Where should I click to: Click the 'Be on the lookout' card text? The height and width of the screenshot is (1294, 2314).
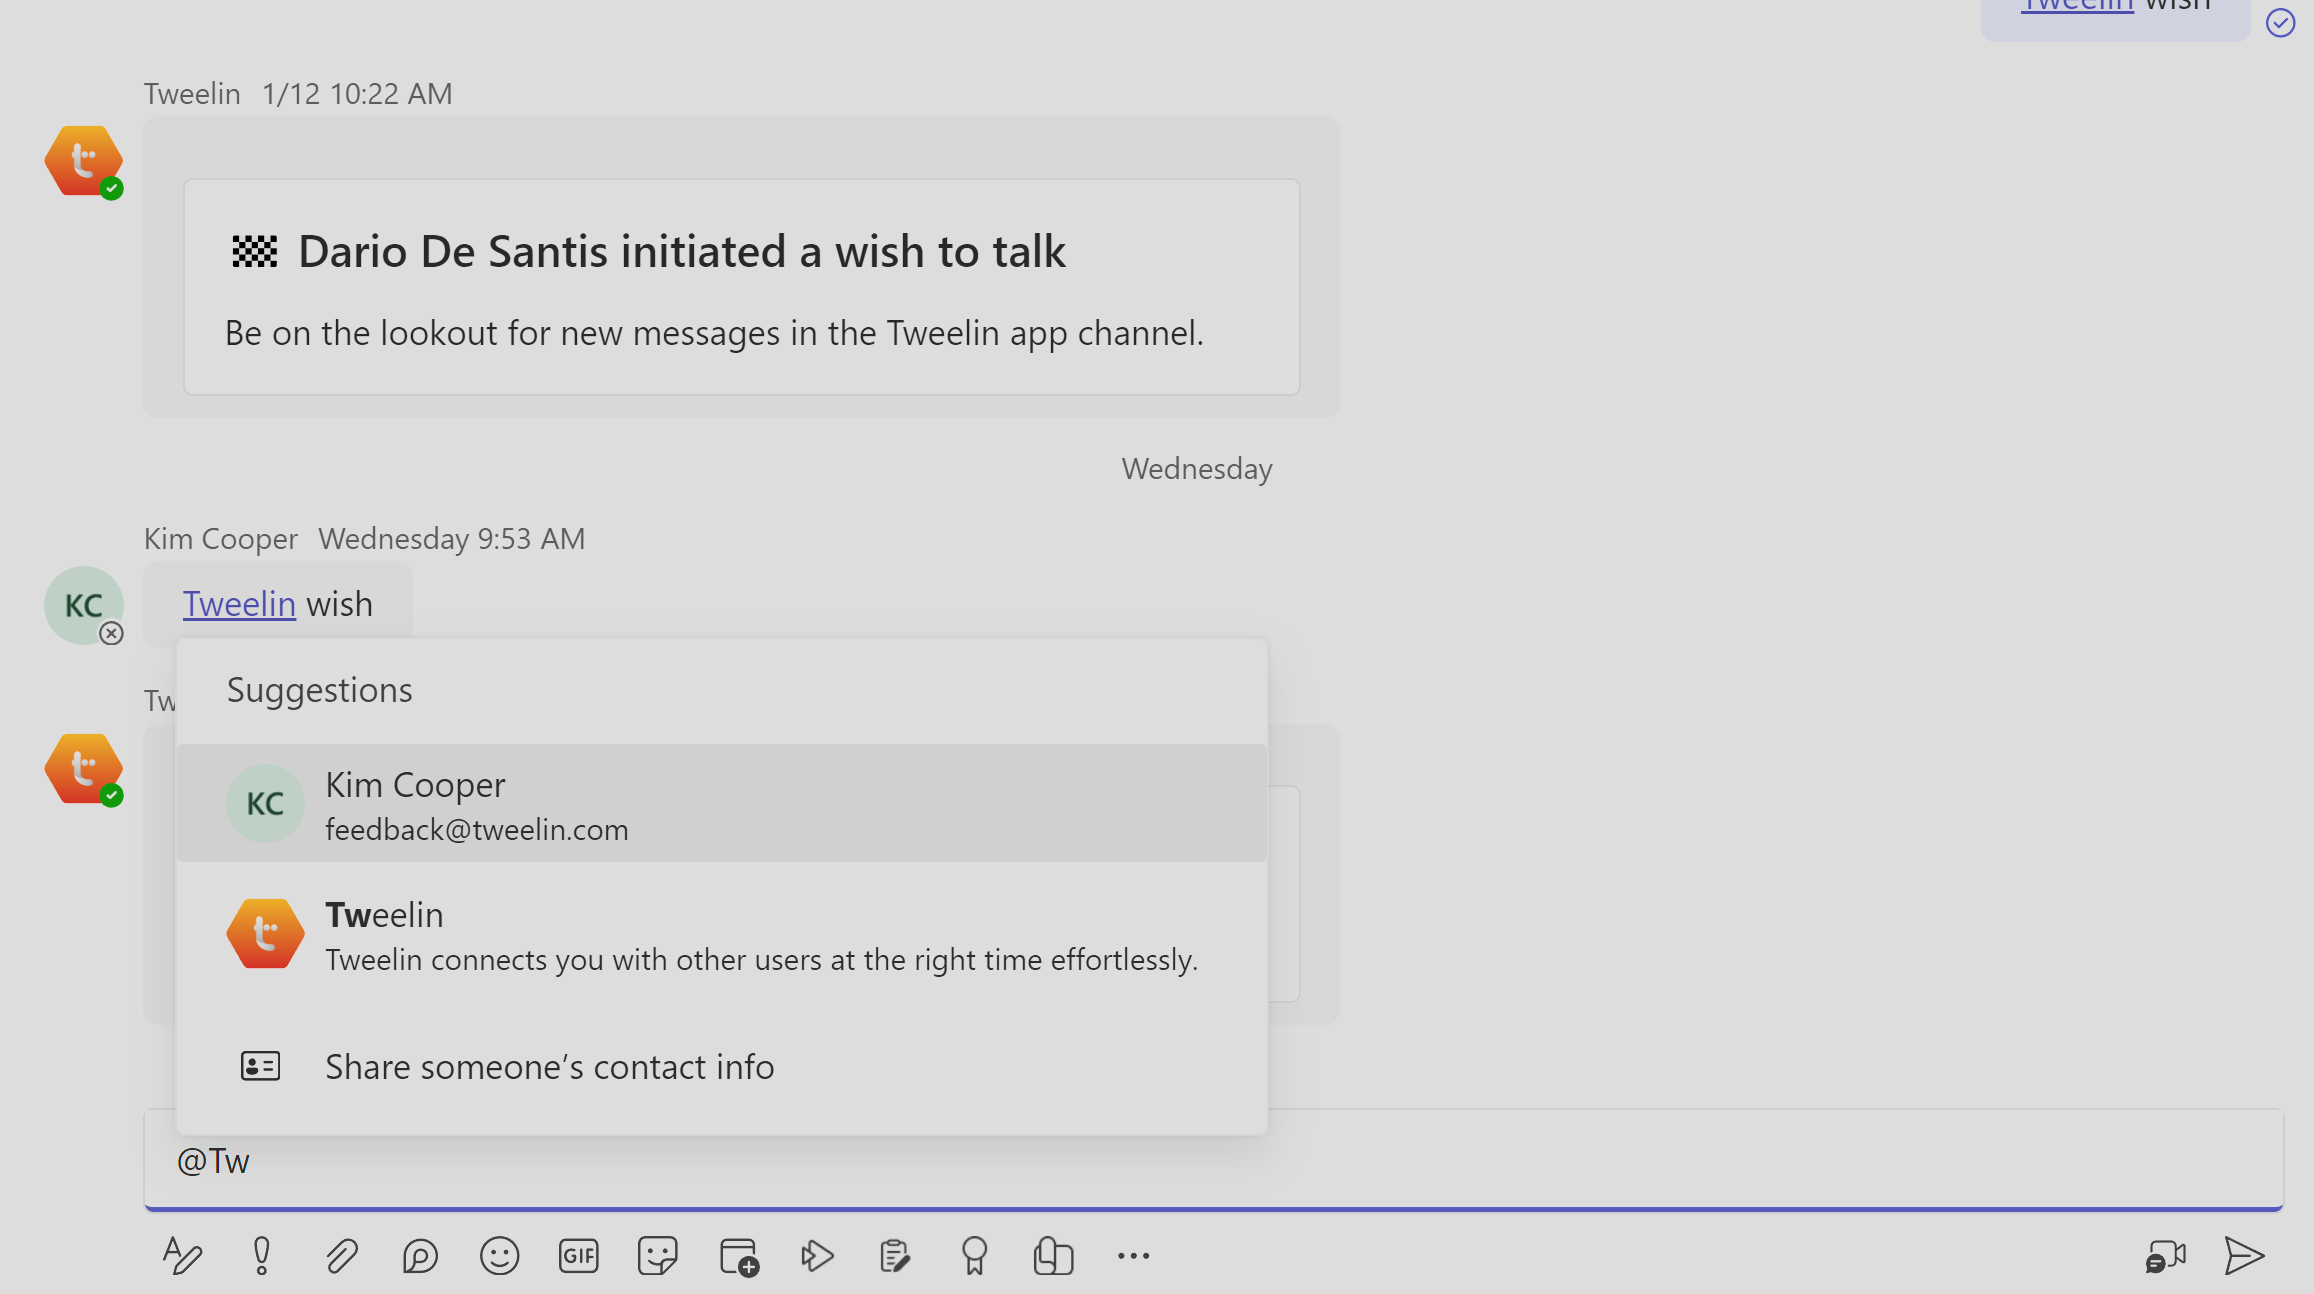tap(714, 333)
